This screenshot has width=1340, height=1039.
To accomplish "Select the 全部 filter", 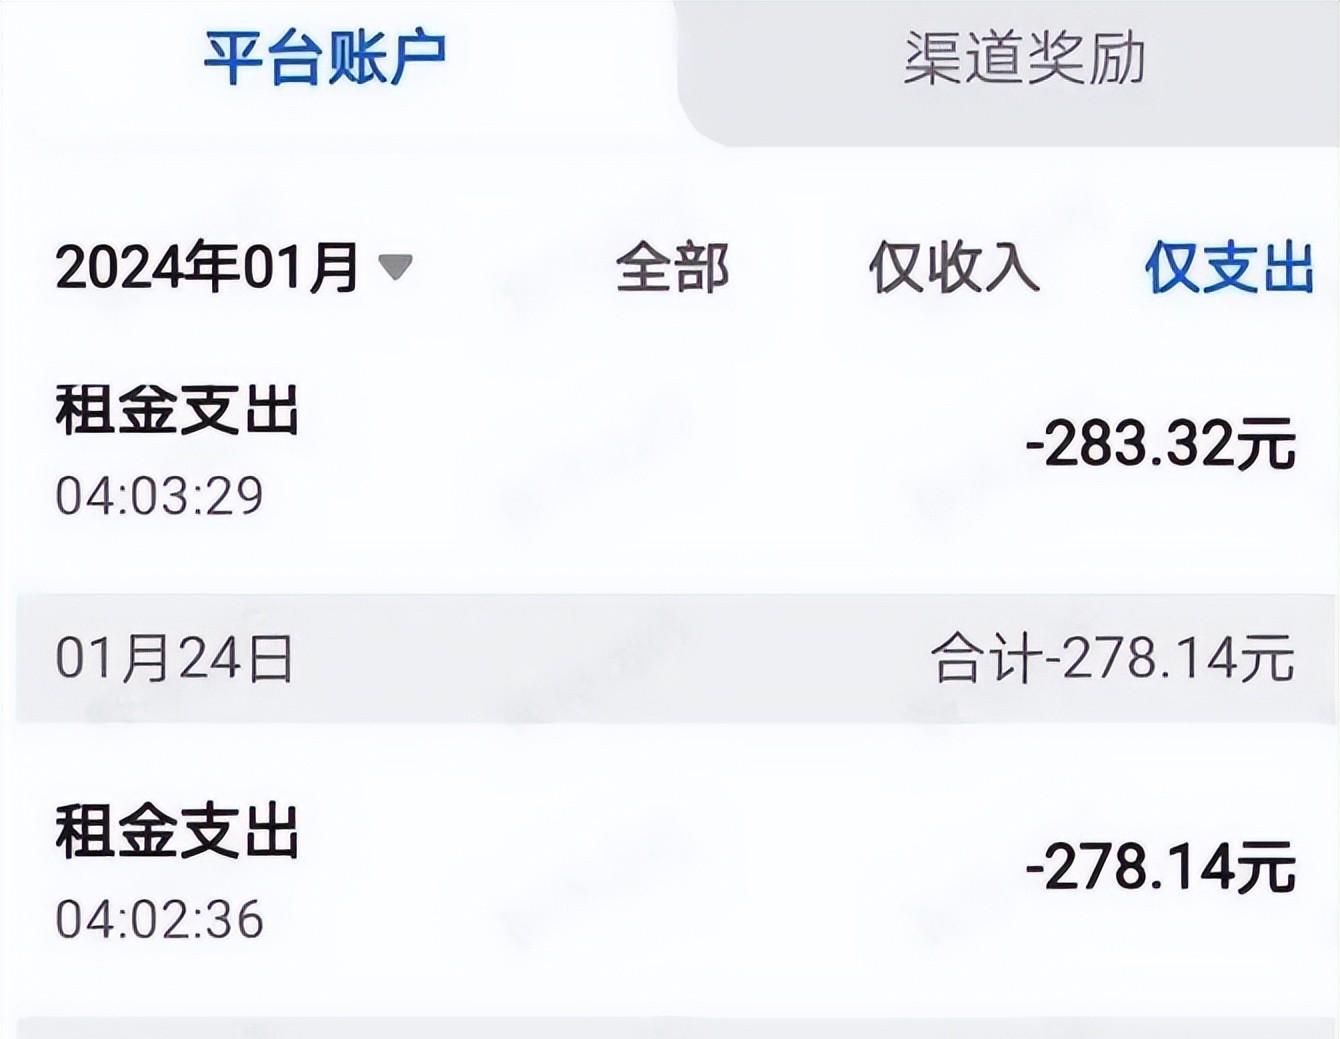I will pos(672,268).
